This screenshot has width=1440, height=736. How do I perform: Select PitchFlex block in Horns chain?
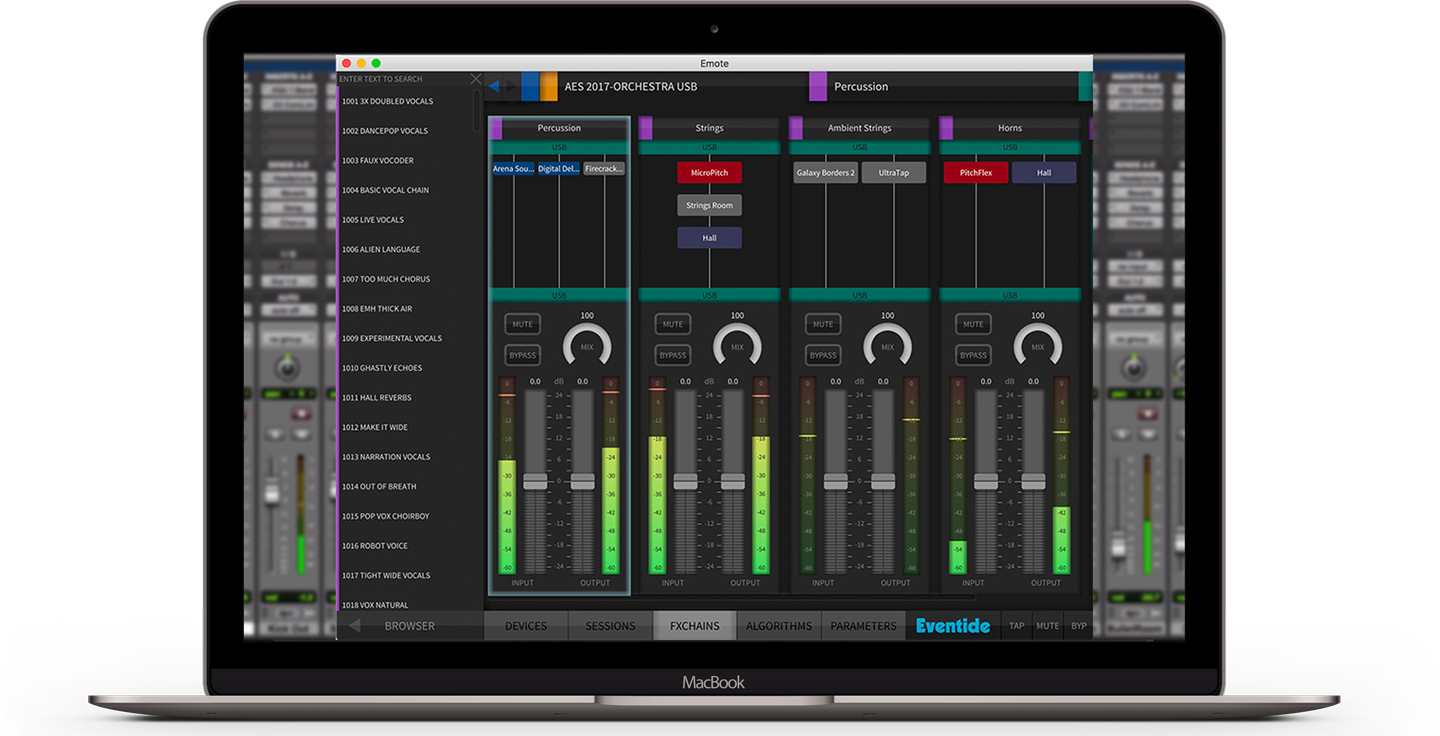[x=976, y=173]
